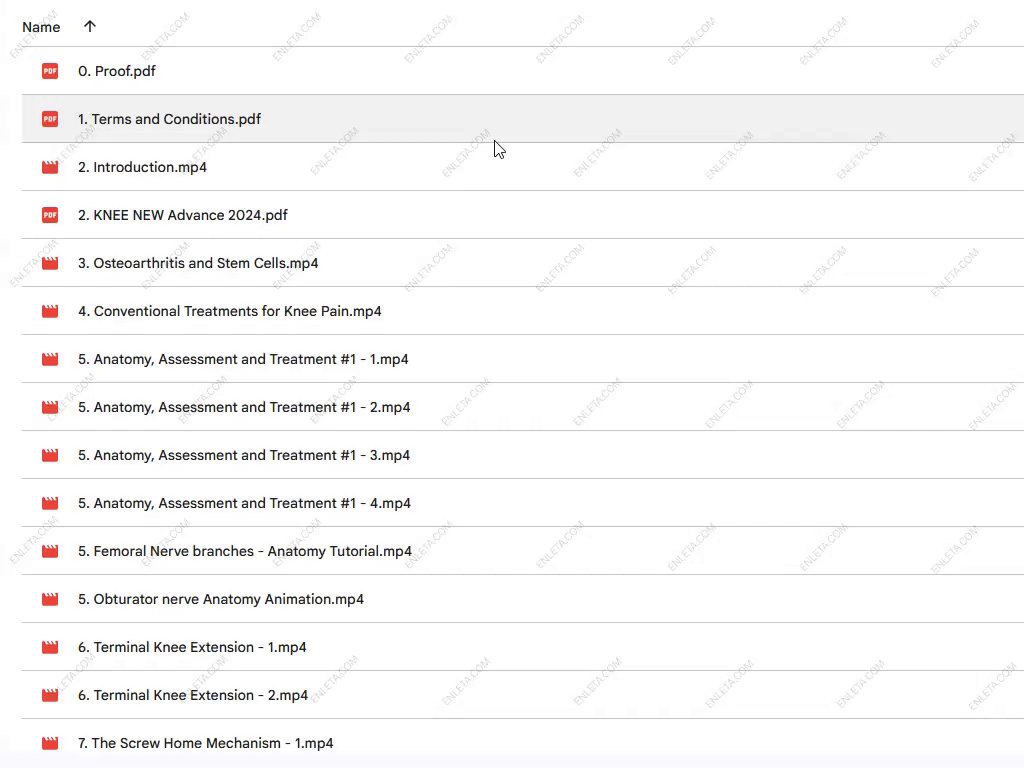Click video icon for Conventional Treatments for Knee Pain
The image size is (1024, 768).
coord(50,311)
